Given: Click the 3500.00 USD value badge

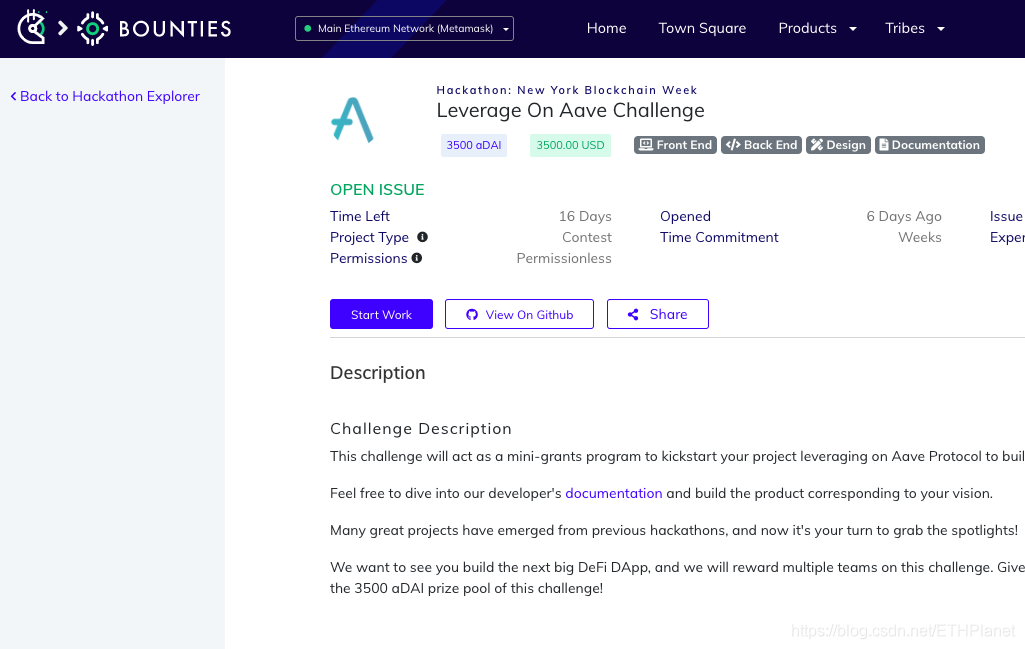Looking at the screenshot, I should pos(570,145).
